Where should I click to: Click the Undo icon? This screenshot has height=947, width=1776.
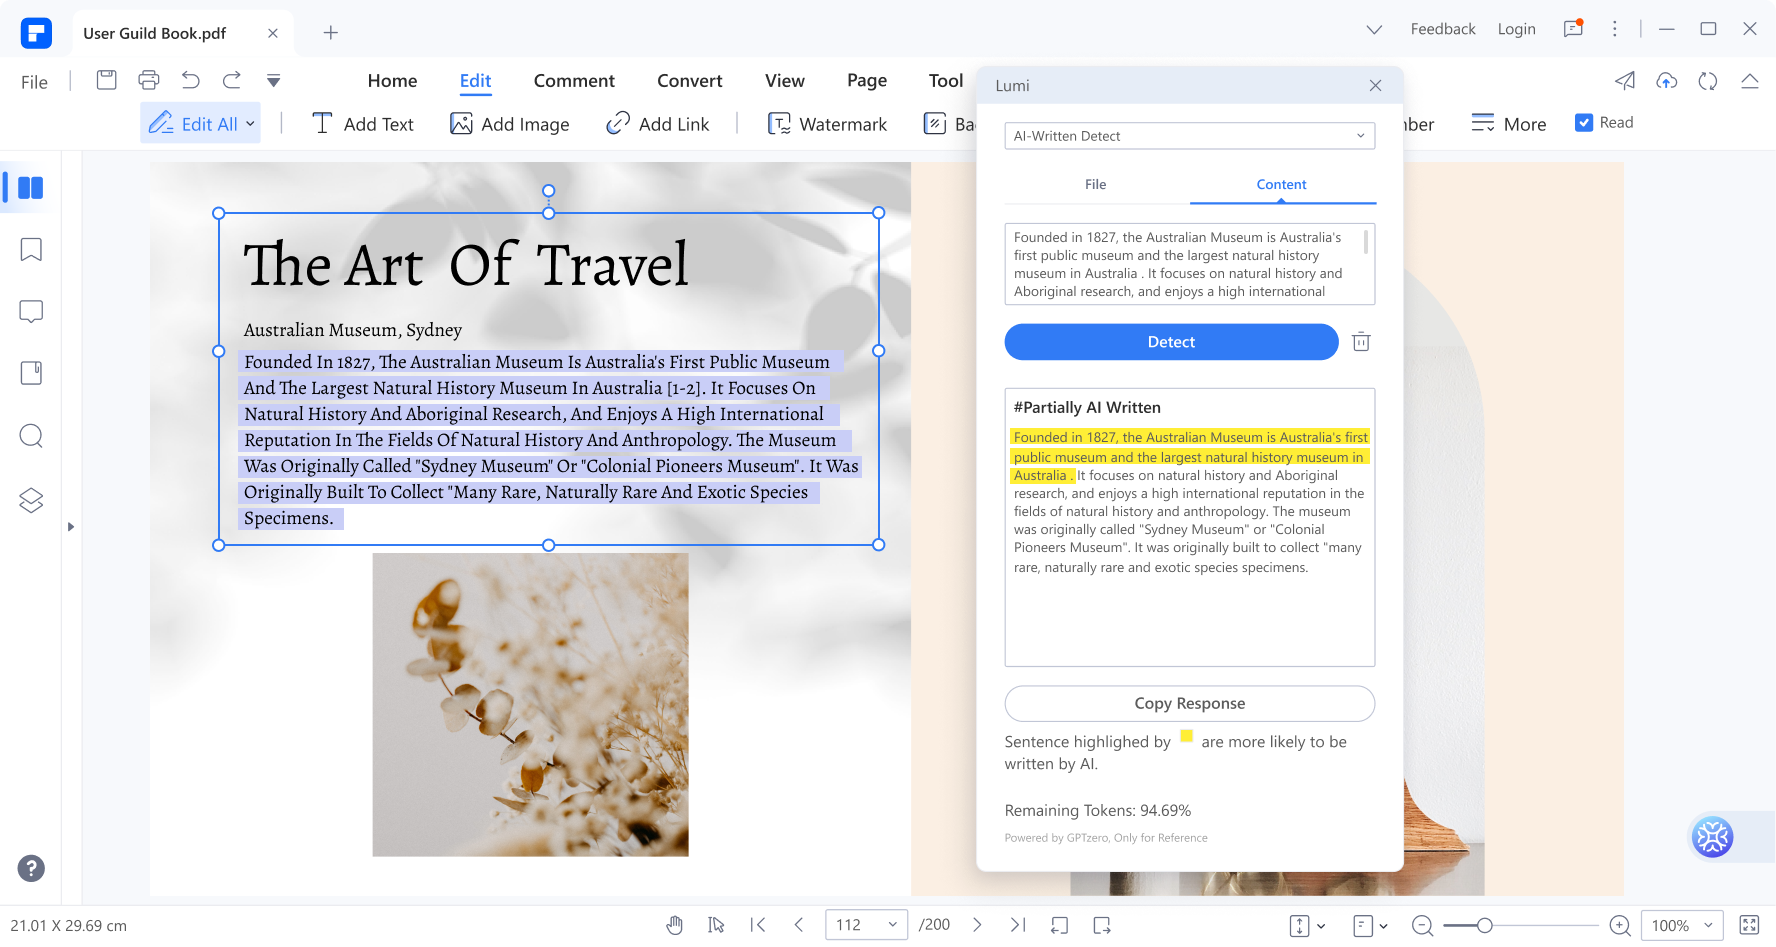190,80
